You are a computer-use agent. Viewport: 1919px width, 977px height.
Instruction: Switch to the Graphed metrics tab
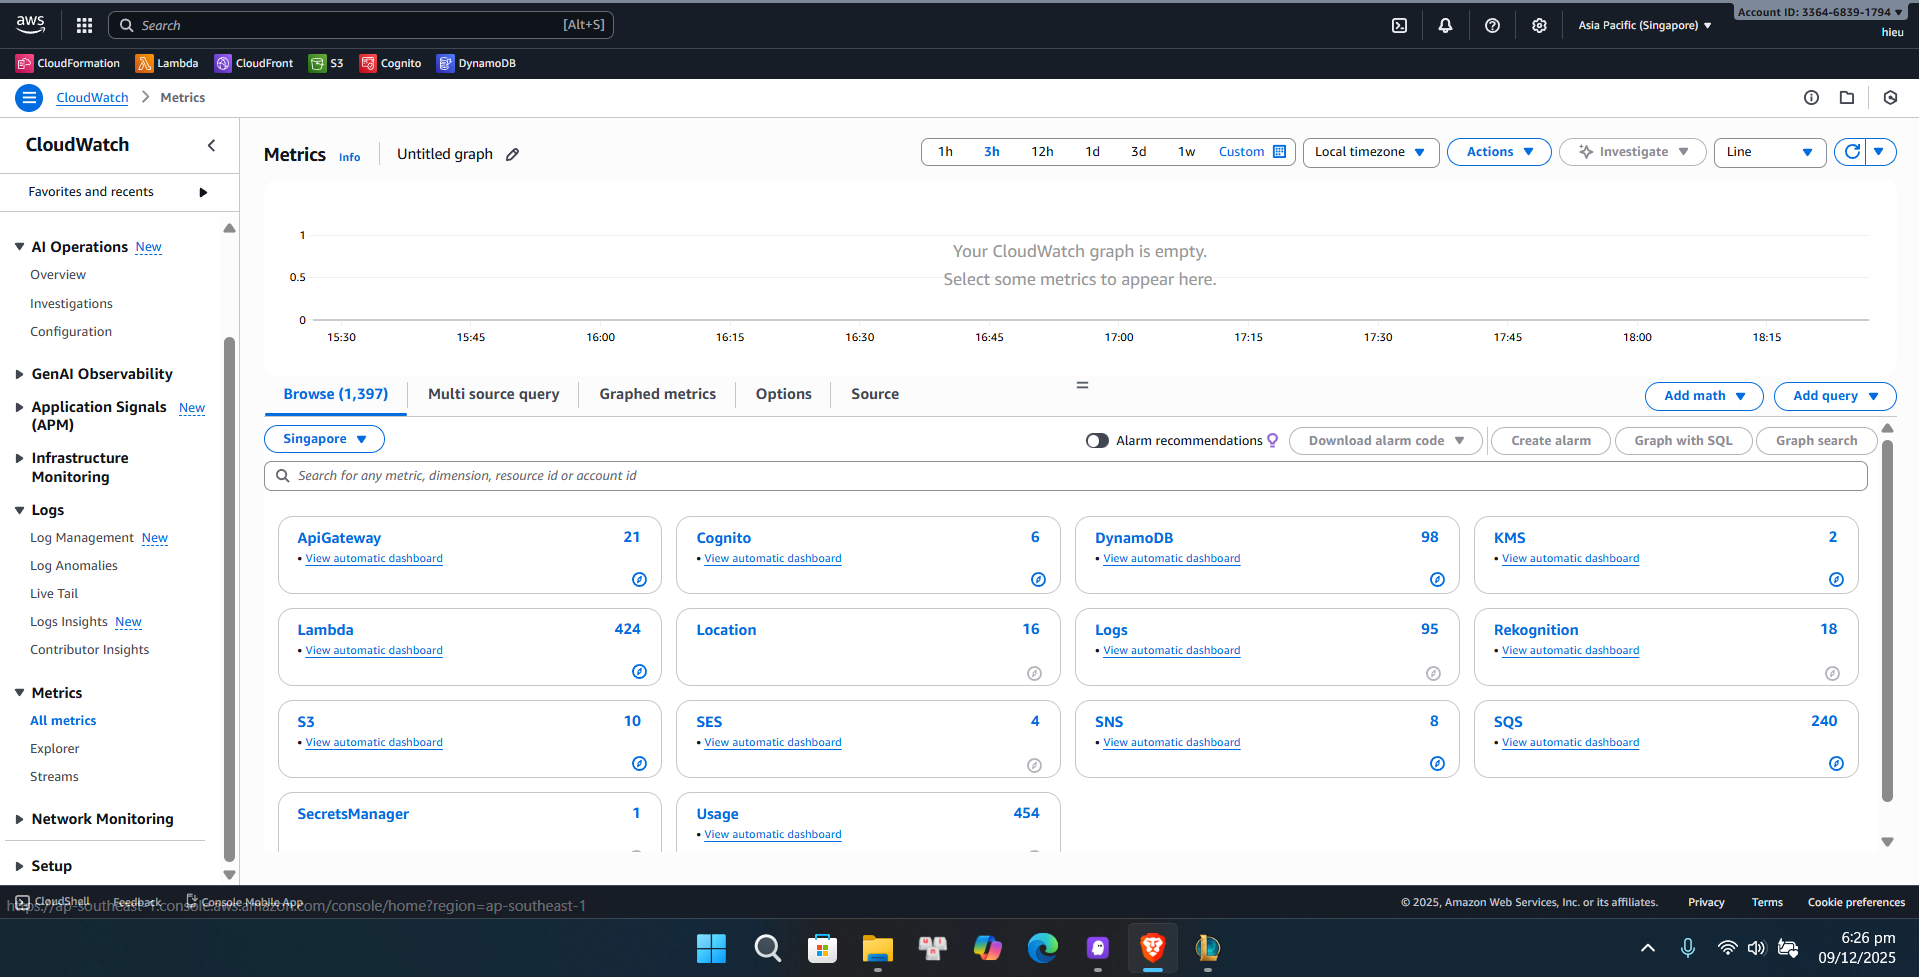click(x=656, y=394)
